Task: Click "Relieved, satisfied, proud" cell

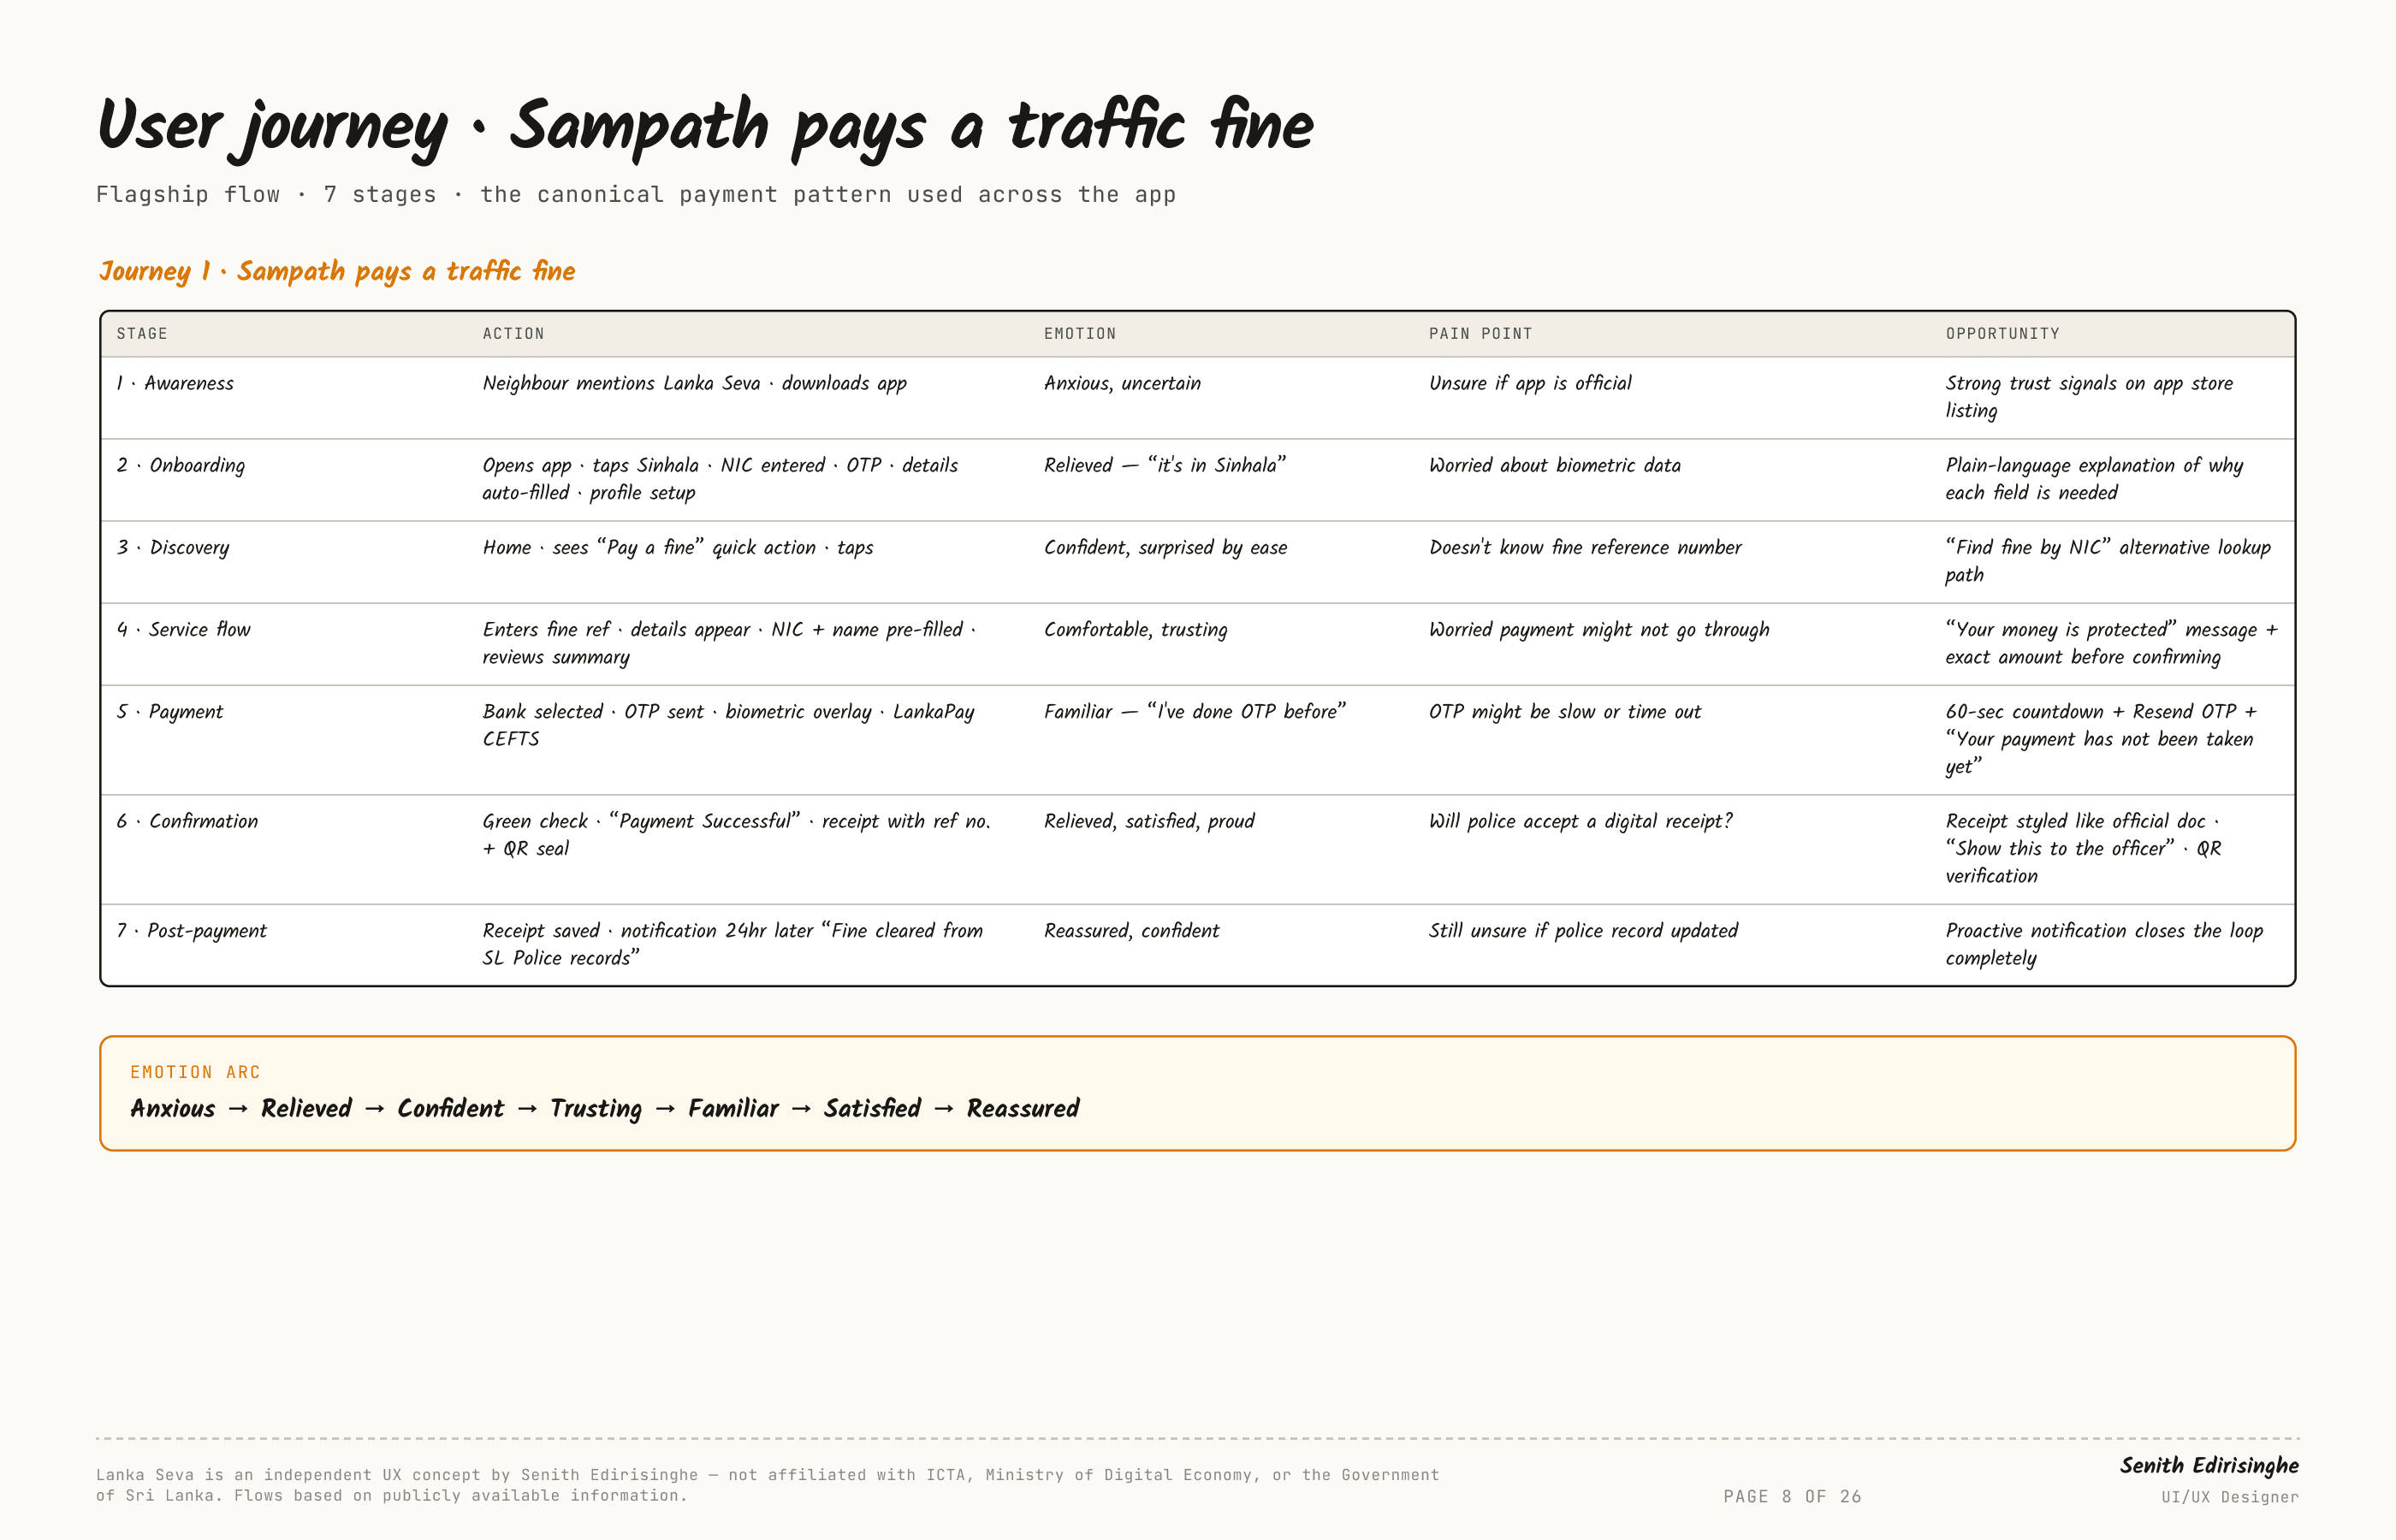Action: 1149,821
